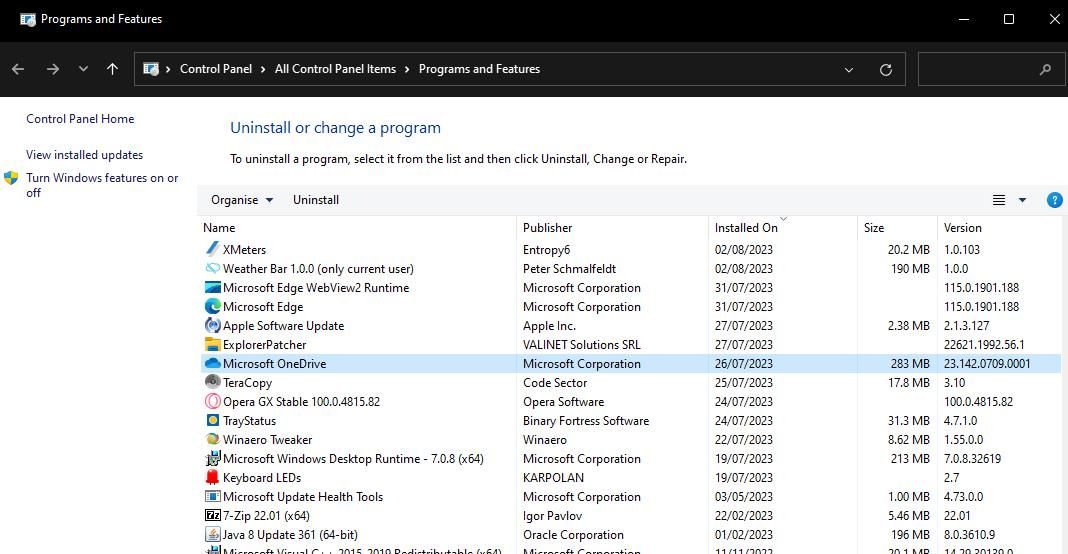Select Java 8 Update 361 entry
1068x554 pixels.
point(290,535)
